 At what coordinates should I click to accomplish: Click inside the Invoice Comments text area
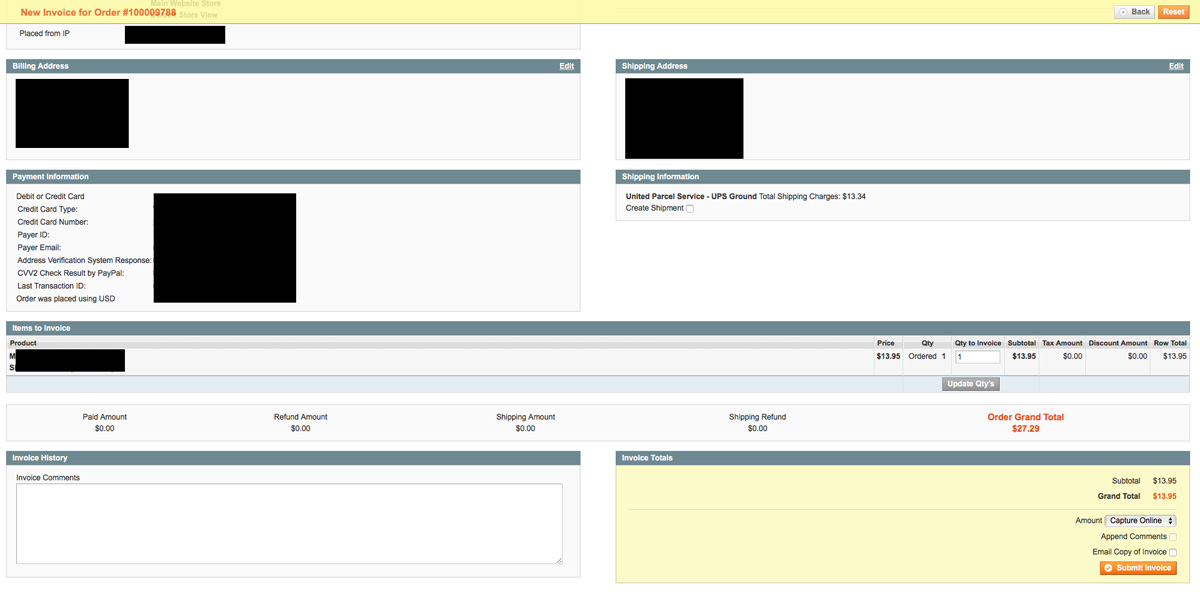pos(290,520)
